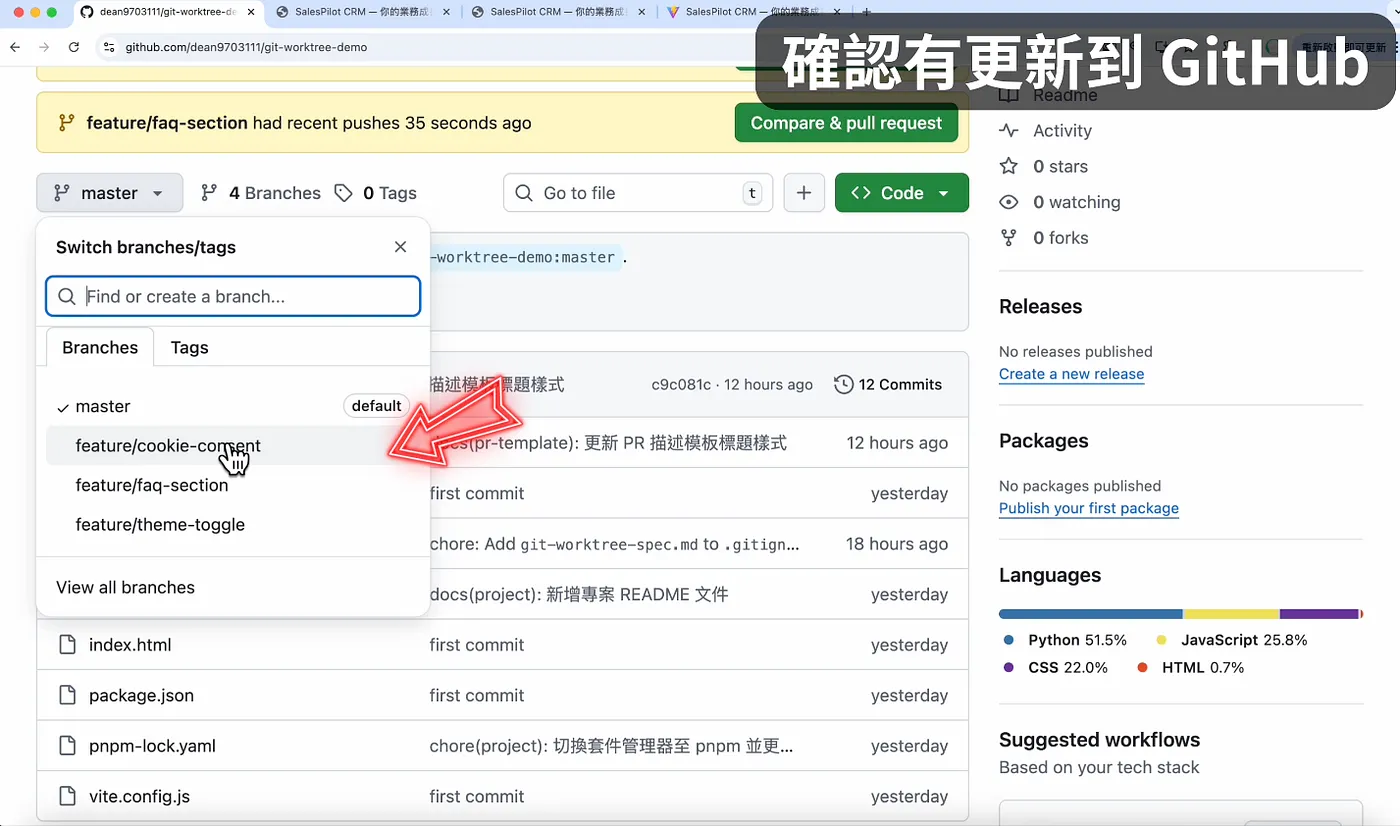Click the file icon next to package.json
The image size is (1400, 826).
(67, 695)
